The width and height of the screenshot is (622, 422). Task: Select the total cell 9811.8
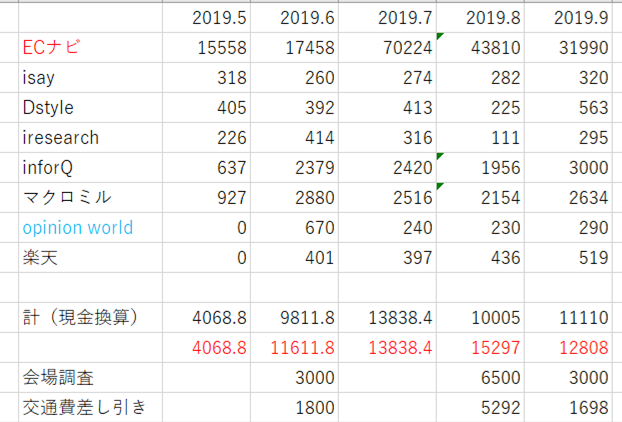point(295,318)
